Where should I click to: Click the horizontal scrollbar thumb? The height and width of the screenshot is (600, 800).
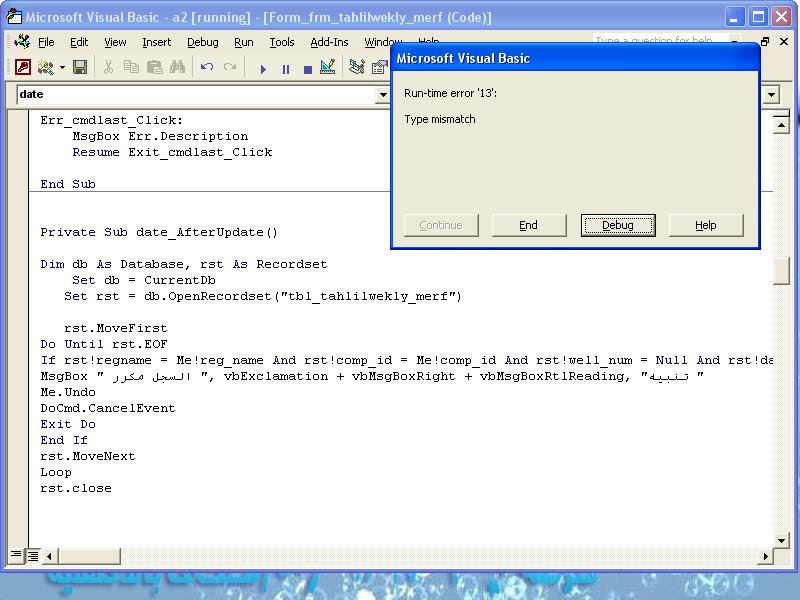pos(89,556)
